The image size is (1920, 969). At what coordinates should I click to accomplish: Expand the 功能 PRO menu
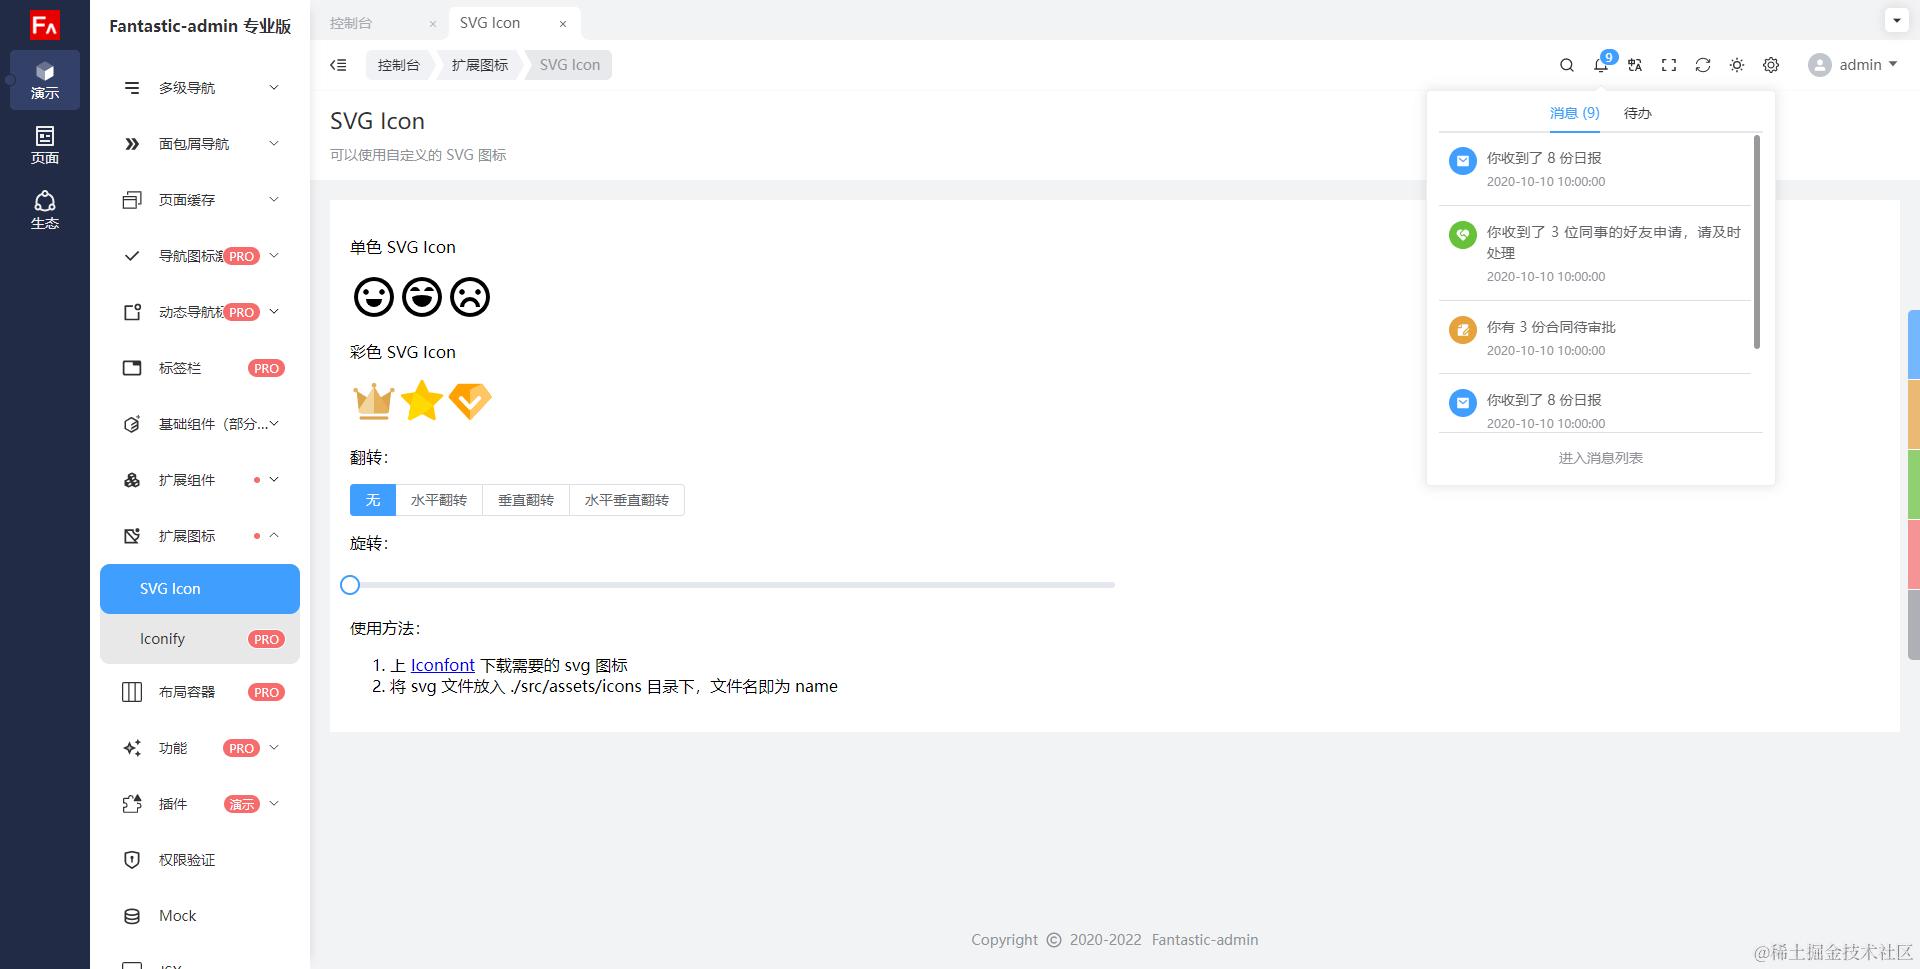(x=200, y=748)
